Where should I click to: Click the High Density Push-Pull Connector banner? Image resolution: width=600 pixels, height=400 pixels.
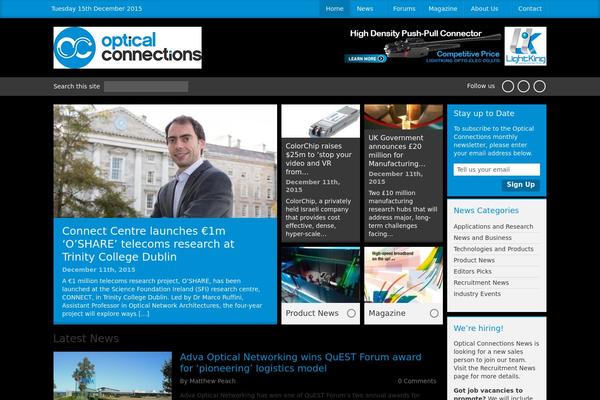tap(423, 46)
